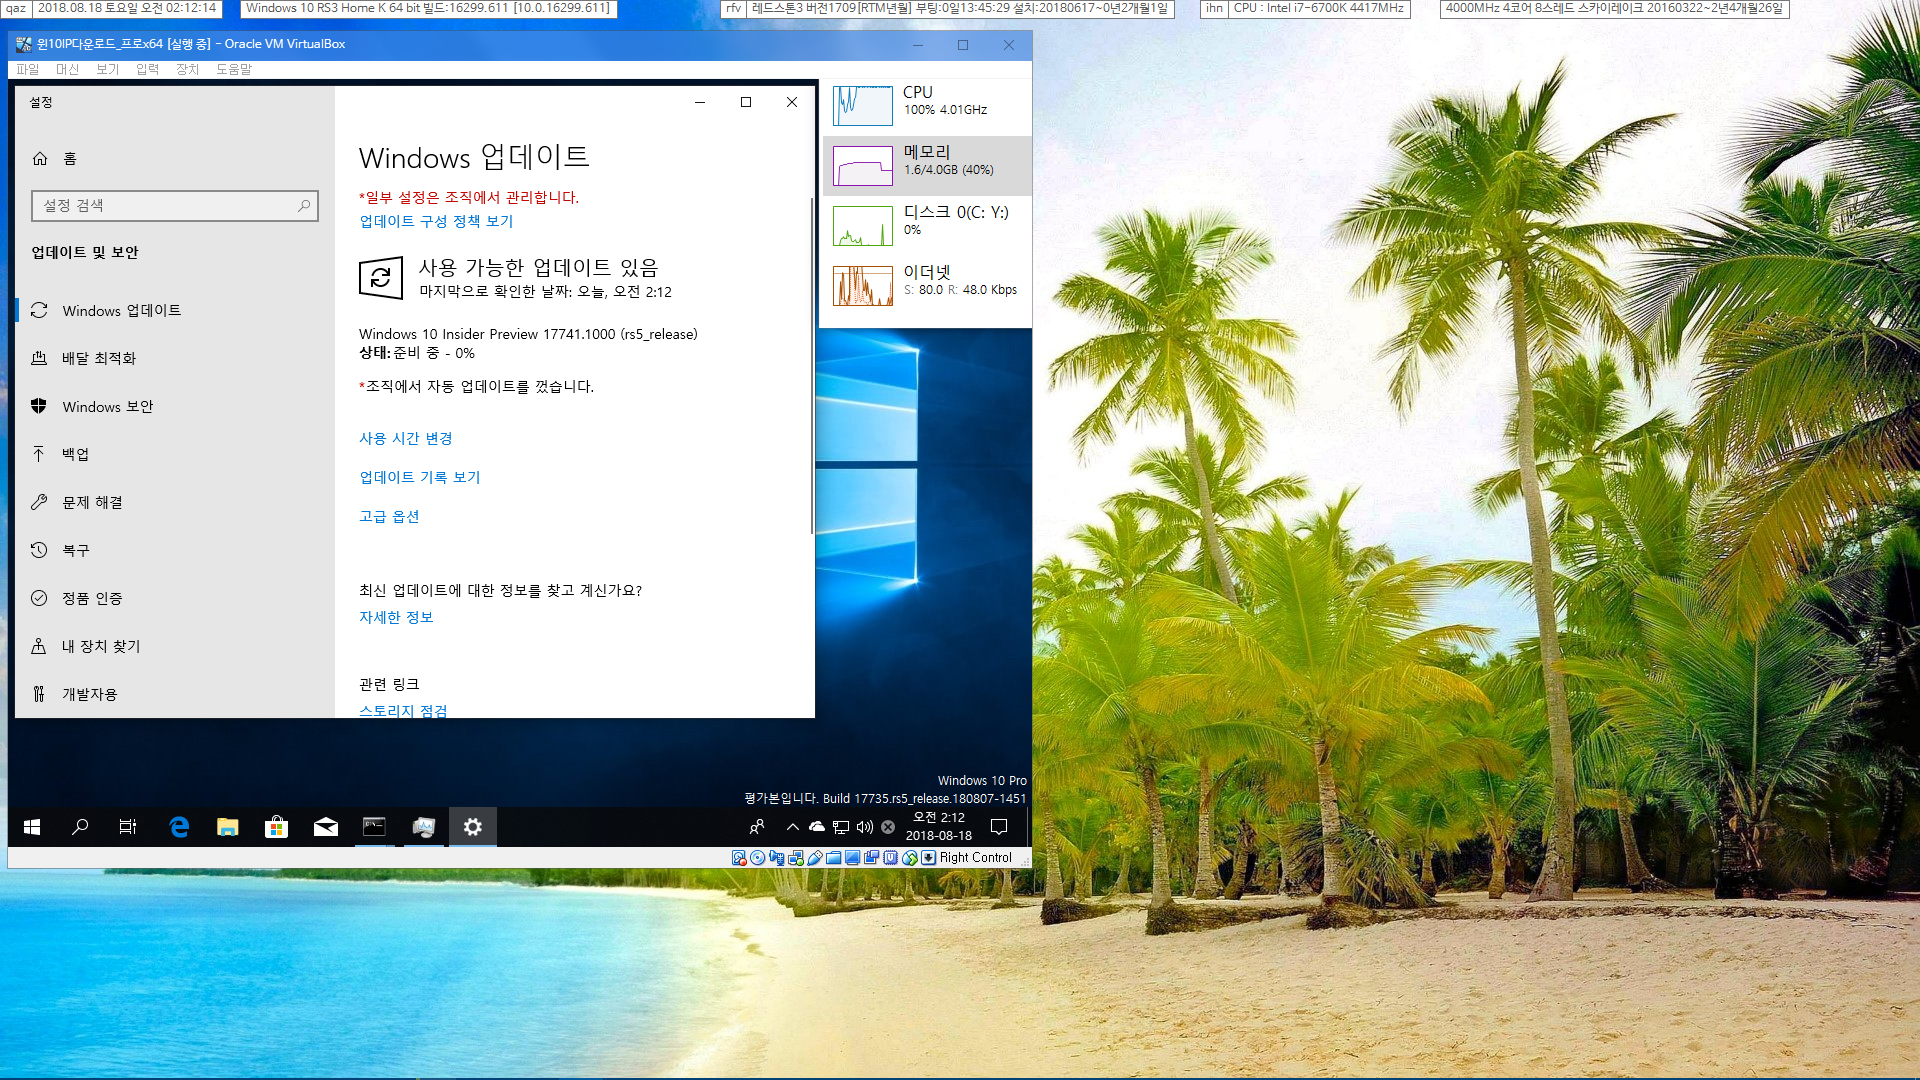Open 내 장치 찾기 page
Viewport: 1920px width, 1080px height.
click(175, 646)
